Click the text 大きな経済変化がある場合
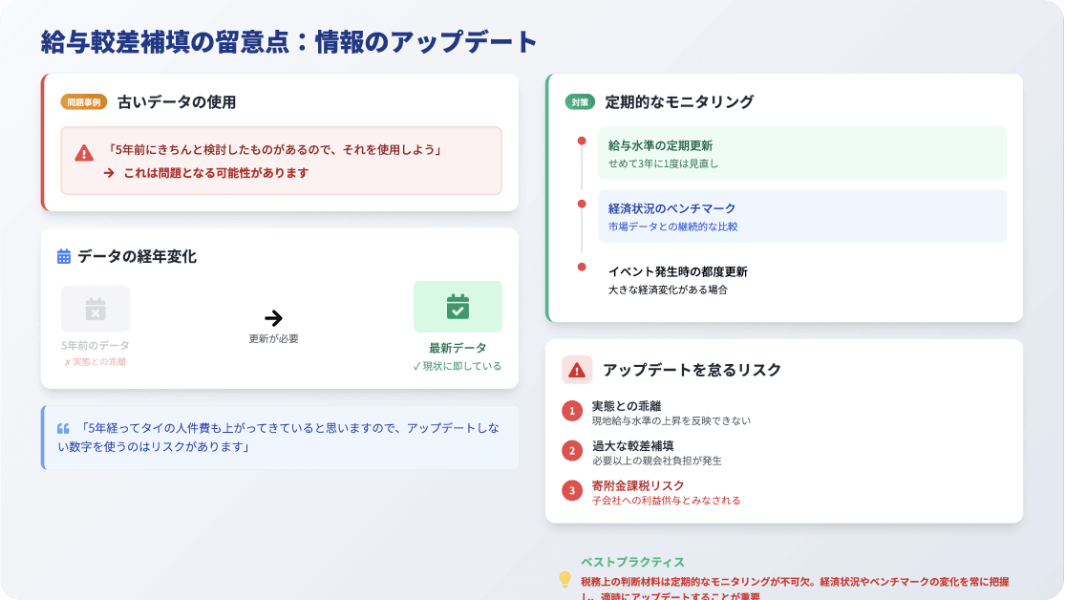The width and height of the screenshot is (1066, 600). (x=668, y=290)
